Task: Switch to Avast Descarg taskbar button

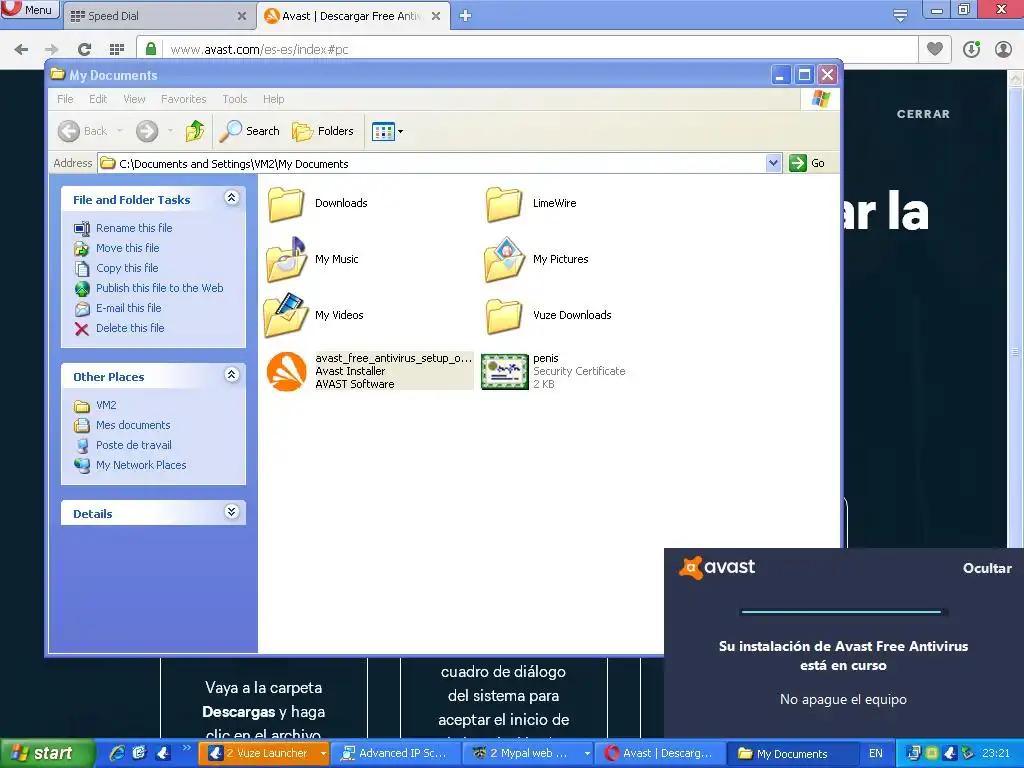Action: click(660, 754)
